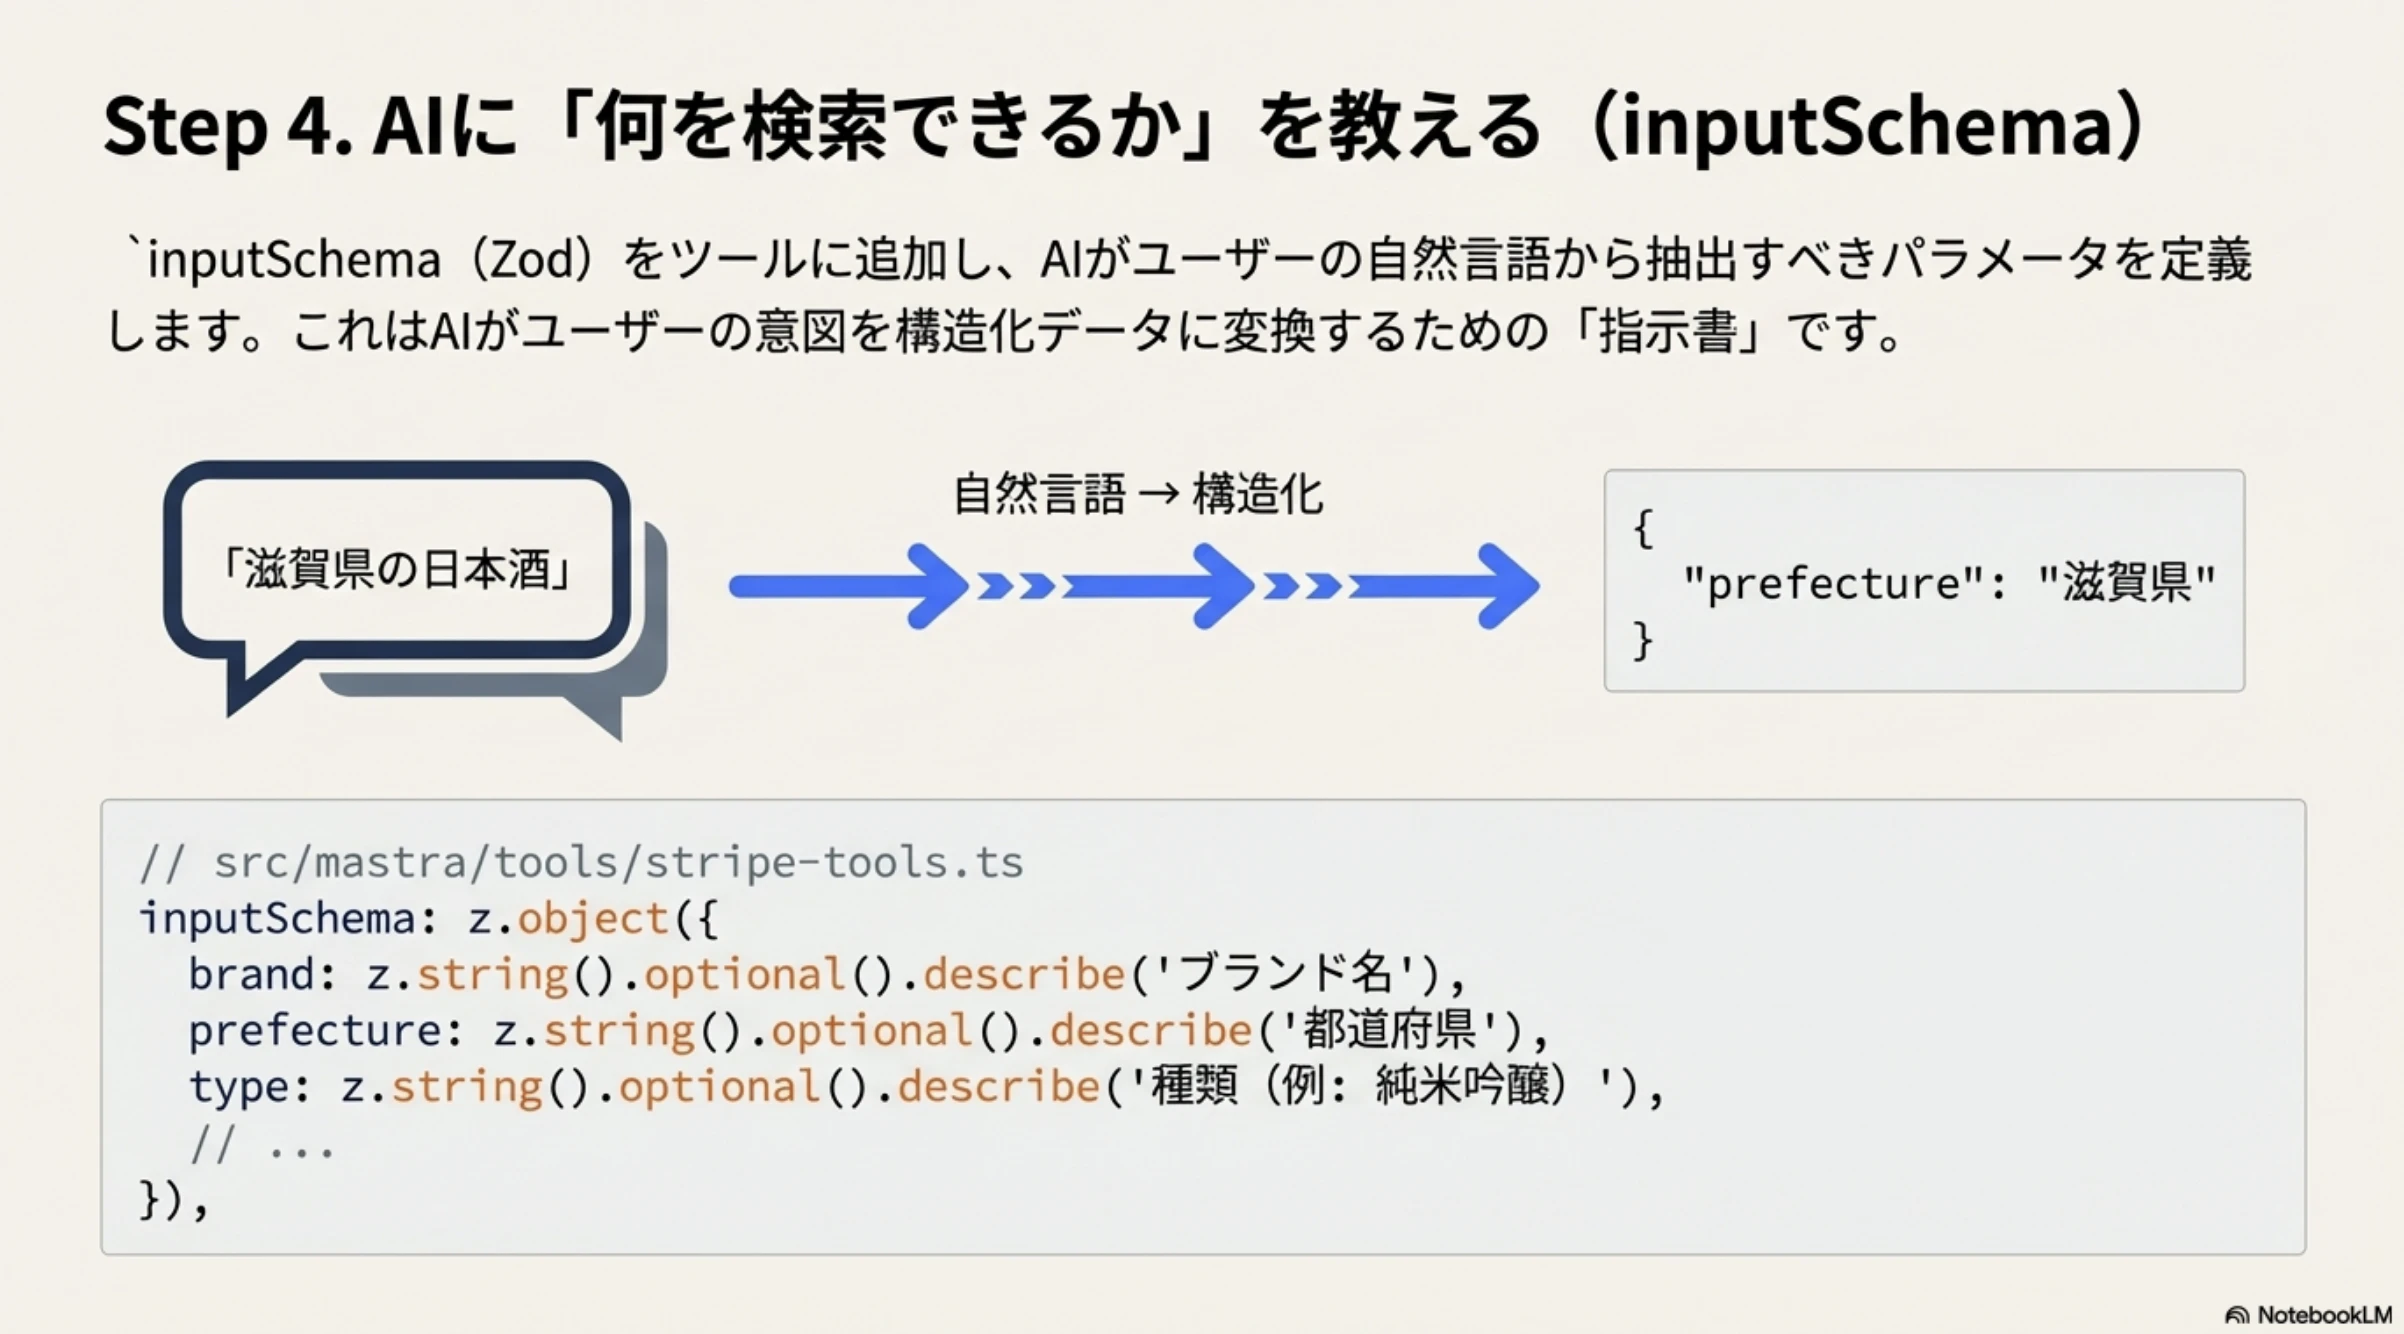
Task: Click the brand: z.string() code line
Action: pos(828,974)
